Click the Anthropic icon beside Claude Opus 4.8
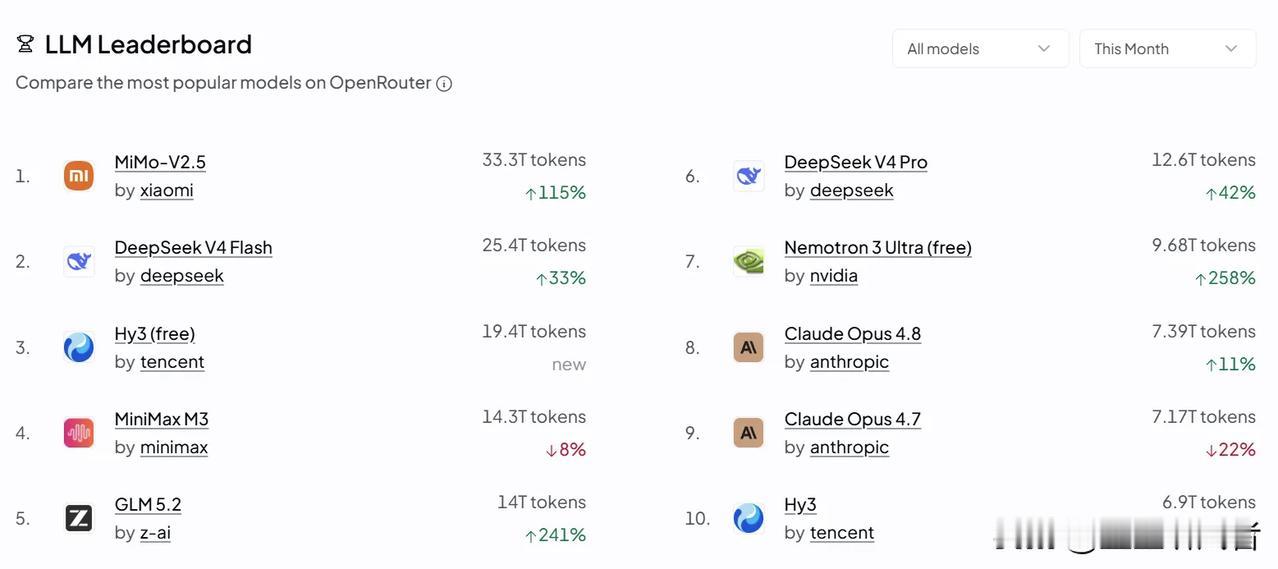The width and height of the screenshot is (1278, 569). click(748, 347)
